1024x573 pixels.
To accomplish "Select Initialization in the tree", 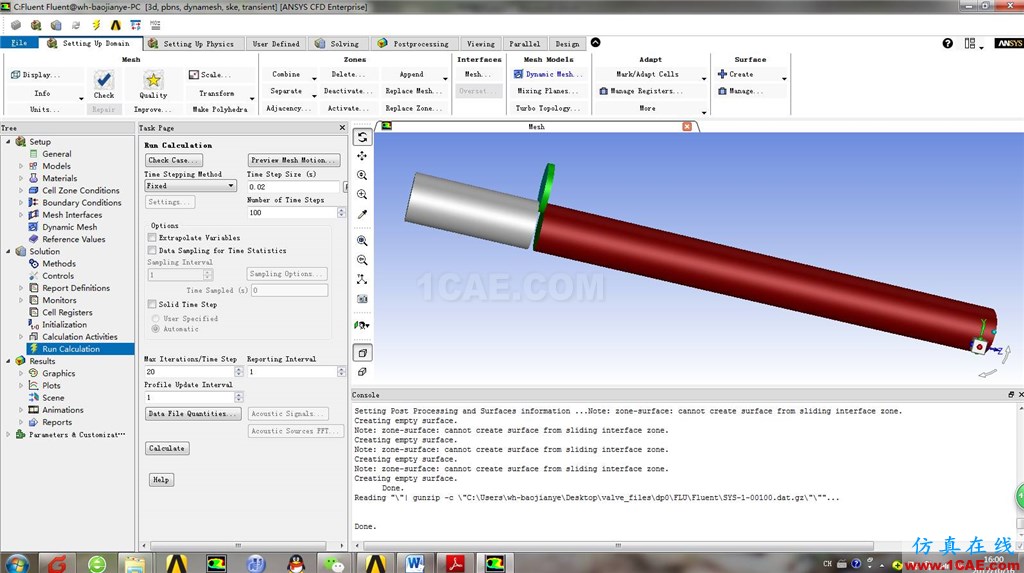I will coord(64,324).
